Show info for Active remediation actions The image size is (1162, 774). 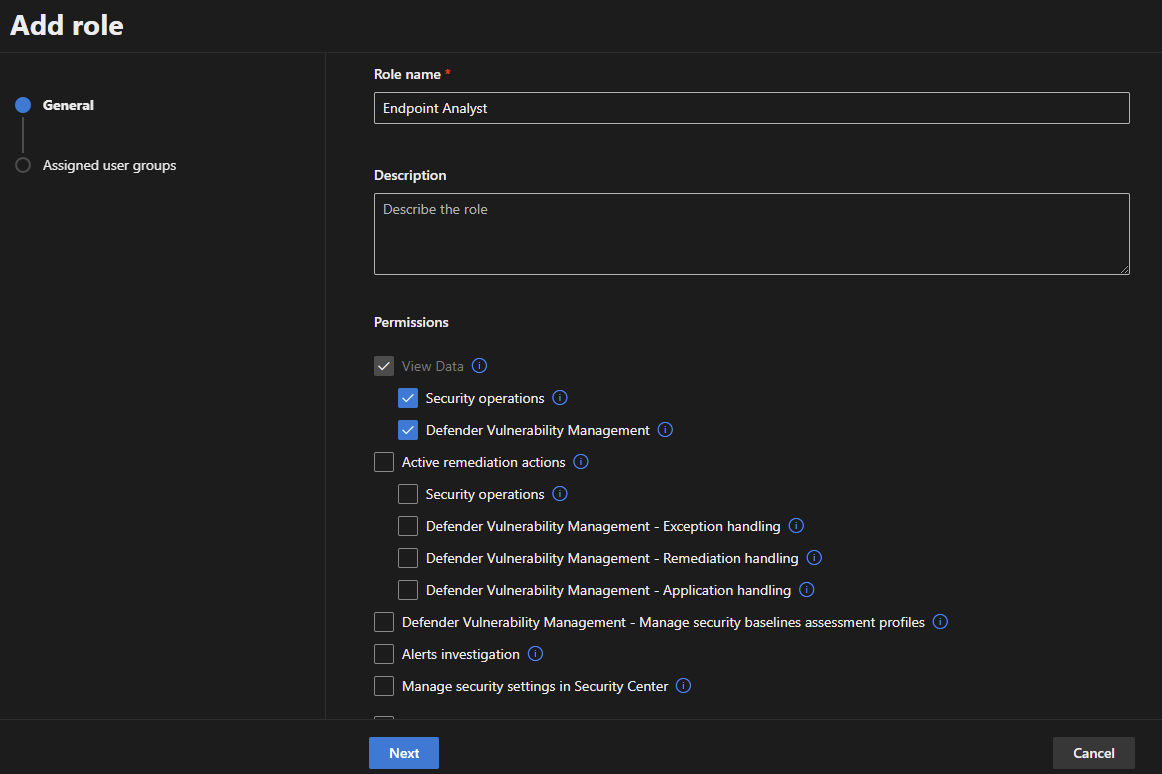coord(581,462)
